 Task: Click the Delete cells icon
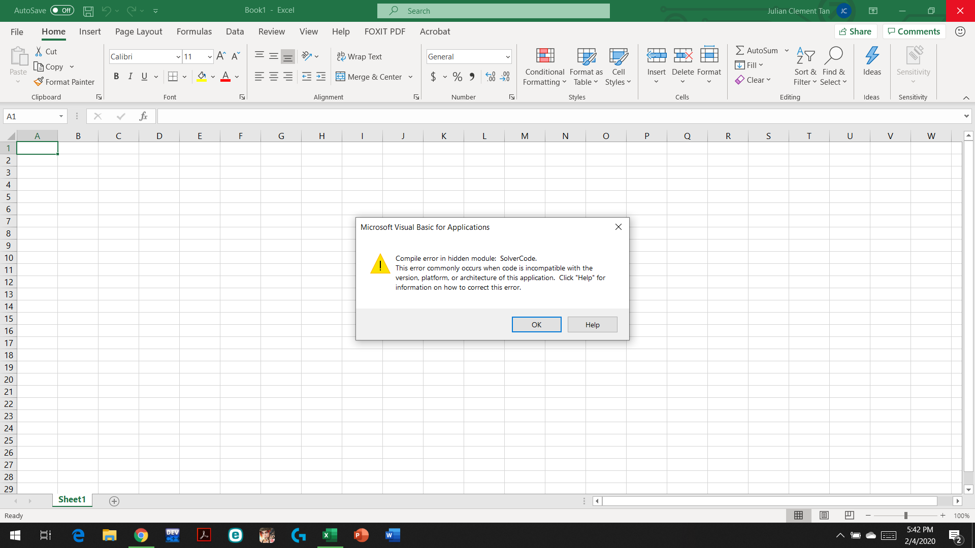tap(682, 55)
